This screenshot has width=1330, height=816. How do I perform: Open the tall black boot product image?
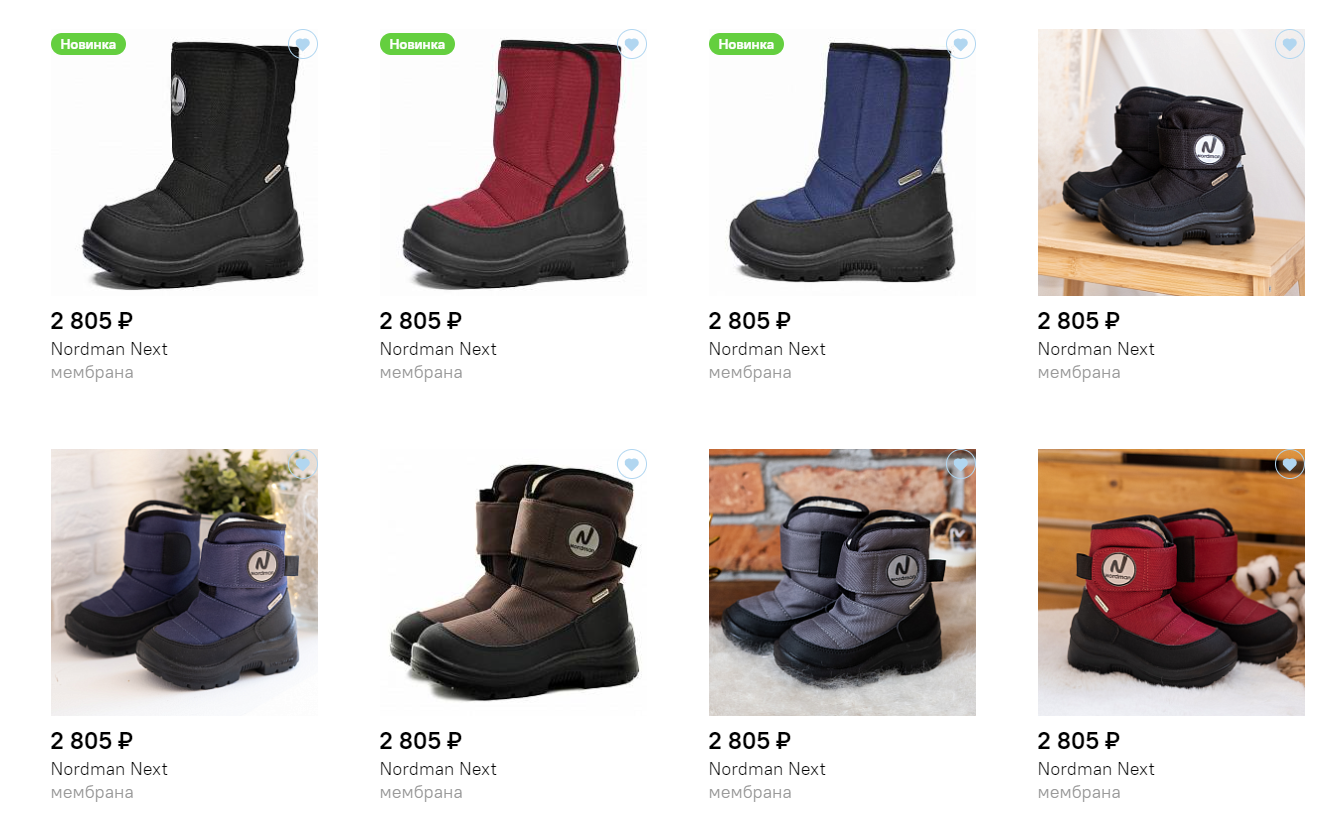click(x=184, y=162)
